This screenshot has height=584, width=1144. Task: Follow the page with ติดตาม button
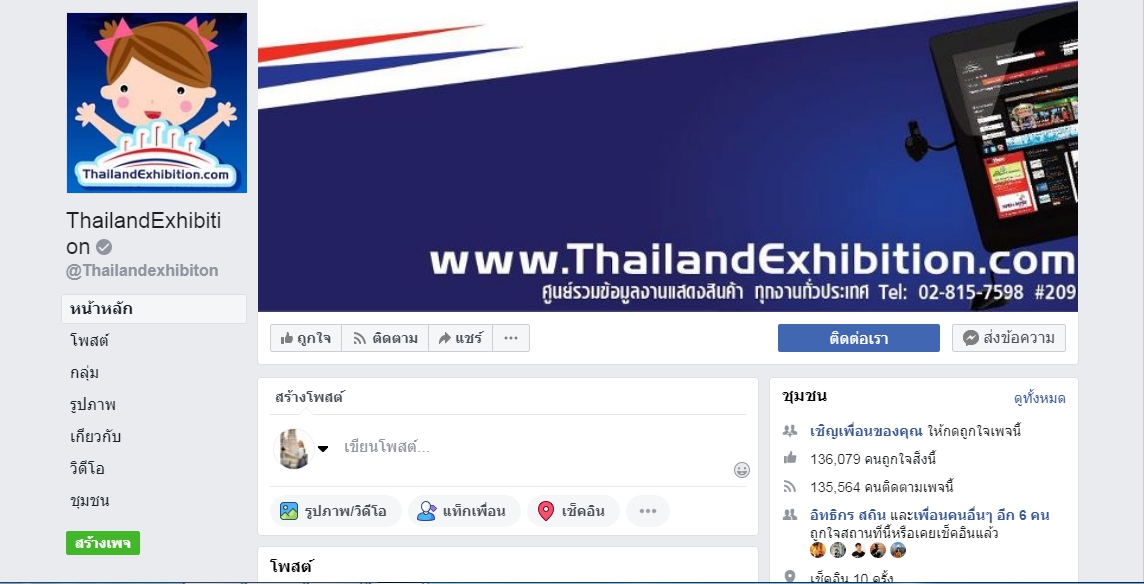pyautogui.click(x=385, y=338)
